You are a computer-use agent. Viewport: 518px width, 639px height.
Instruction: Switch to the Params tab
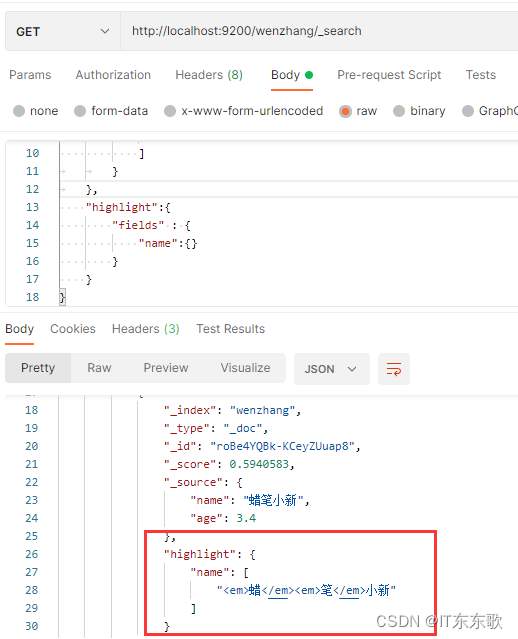pyautogui.click(x=30, y=75)
